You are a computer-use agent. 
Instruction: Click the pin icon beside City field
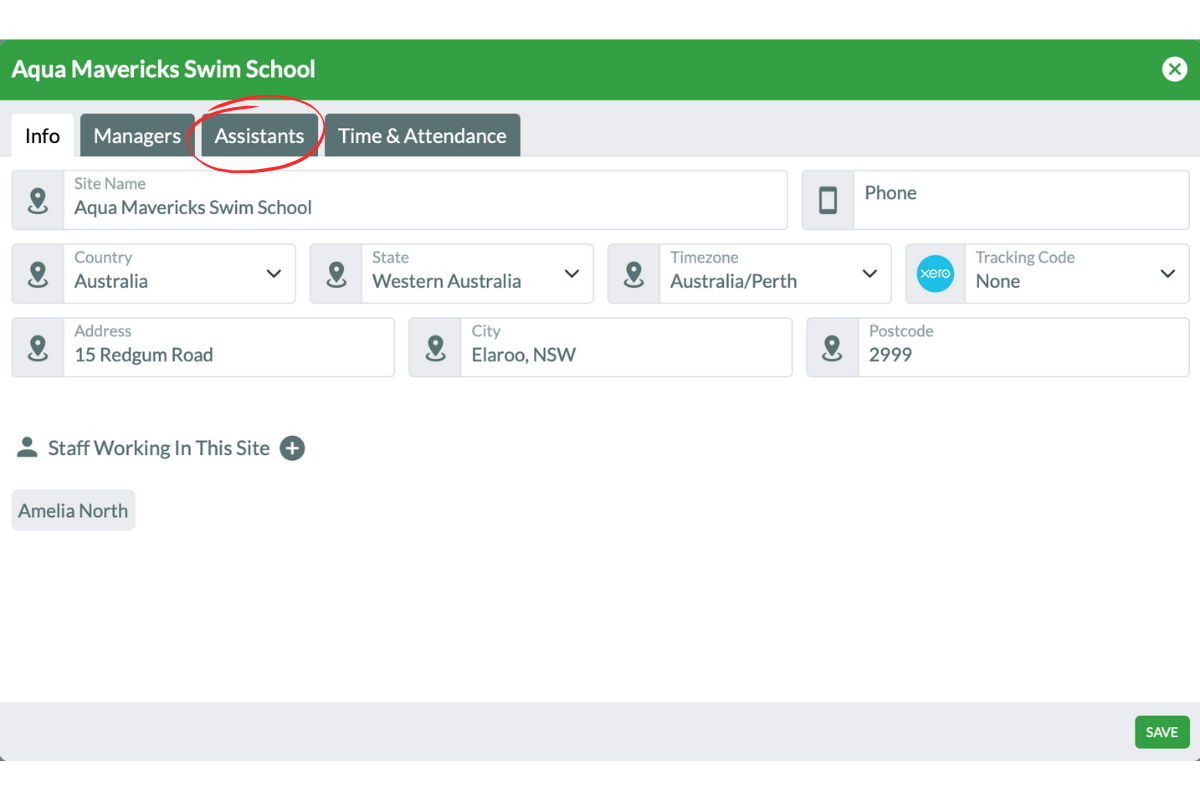[x=435, y=348]
